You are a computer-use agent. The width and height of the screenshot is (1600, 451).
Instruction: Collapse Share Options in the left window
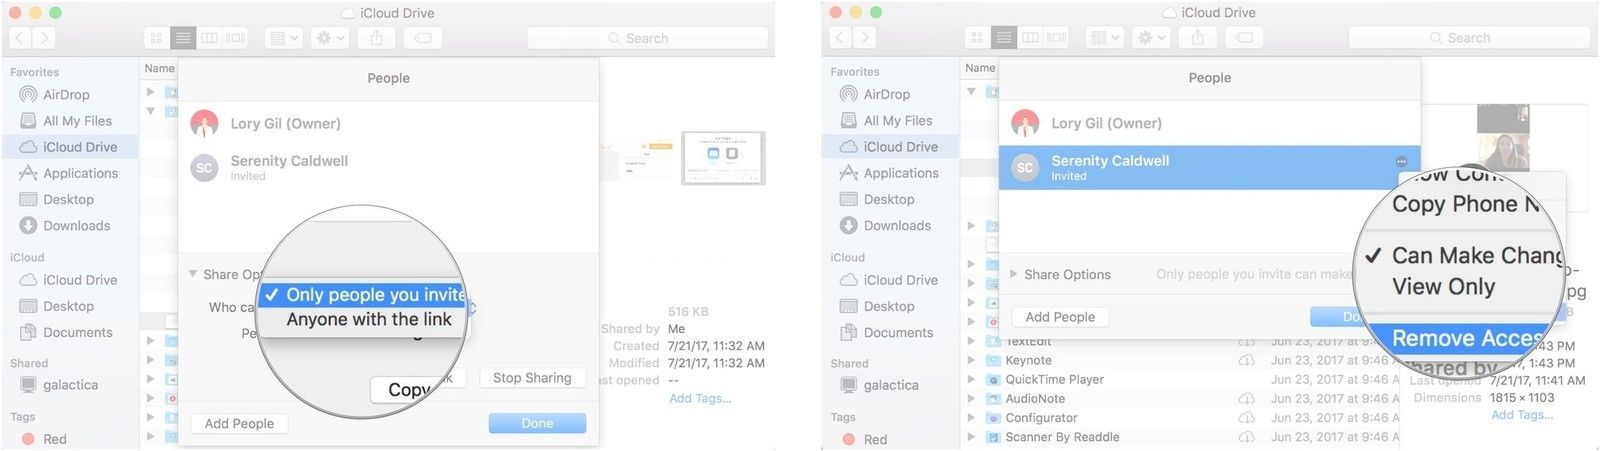pos(192,274)
